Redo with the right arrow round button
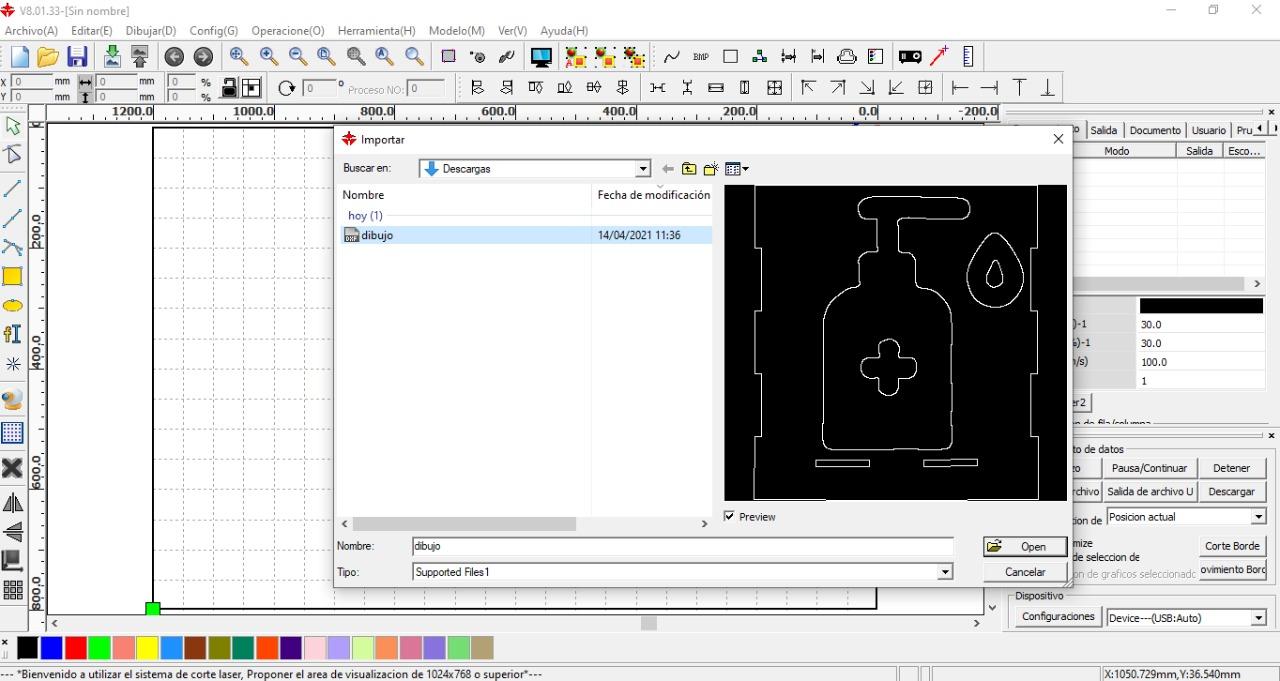The height and width of the screenshot is (681, 1280). (203, 57)
